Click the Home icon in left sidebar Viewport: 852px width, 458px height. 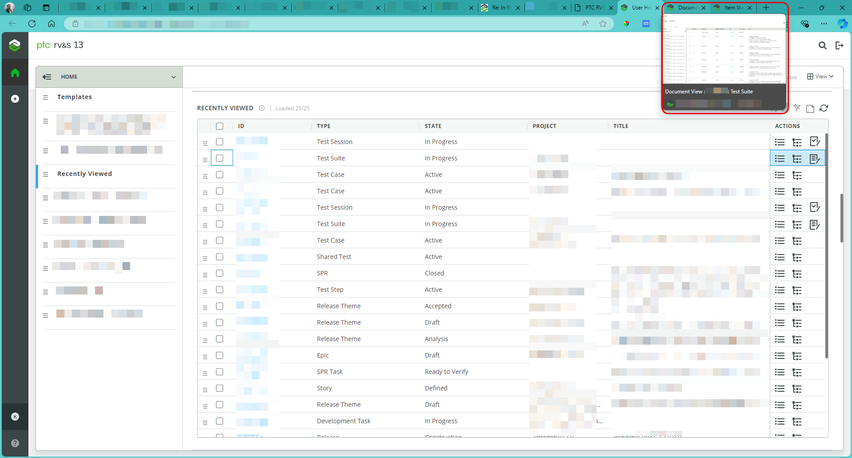[15, 73]
